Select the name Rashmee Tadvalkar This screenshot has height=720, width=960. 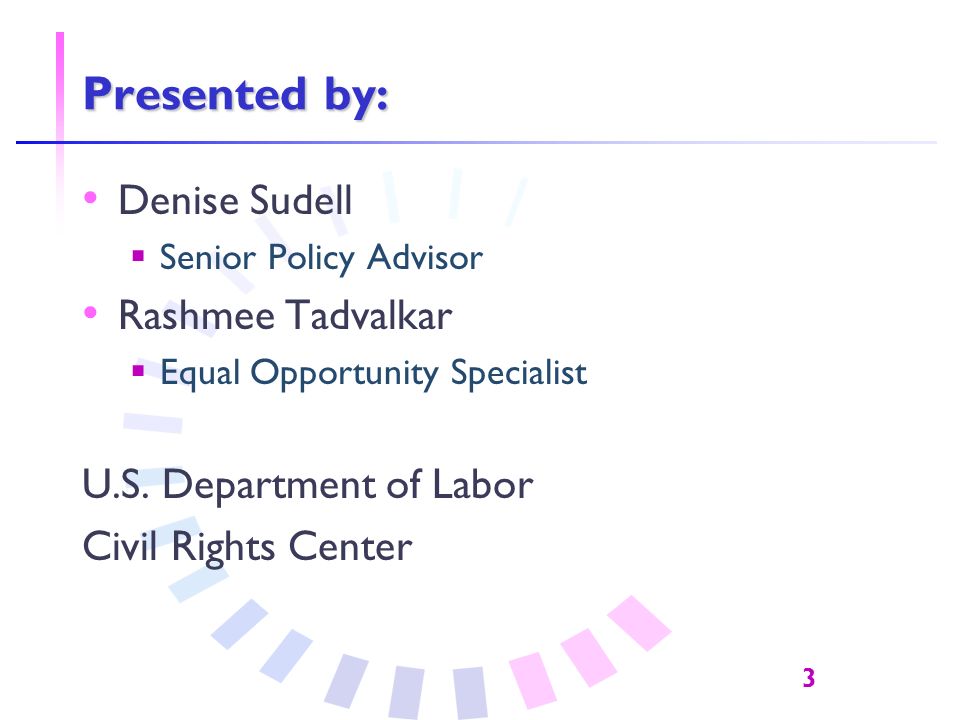click(x=285, y=316)
